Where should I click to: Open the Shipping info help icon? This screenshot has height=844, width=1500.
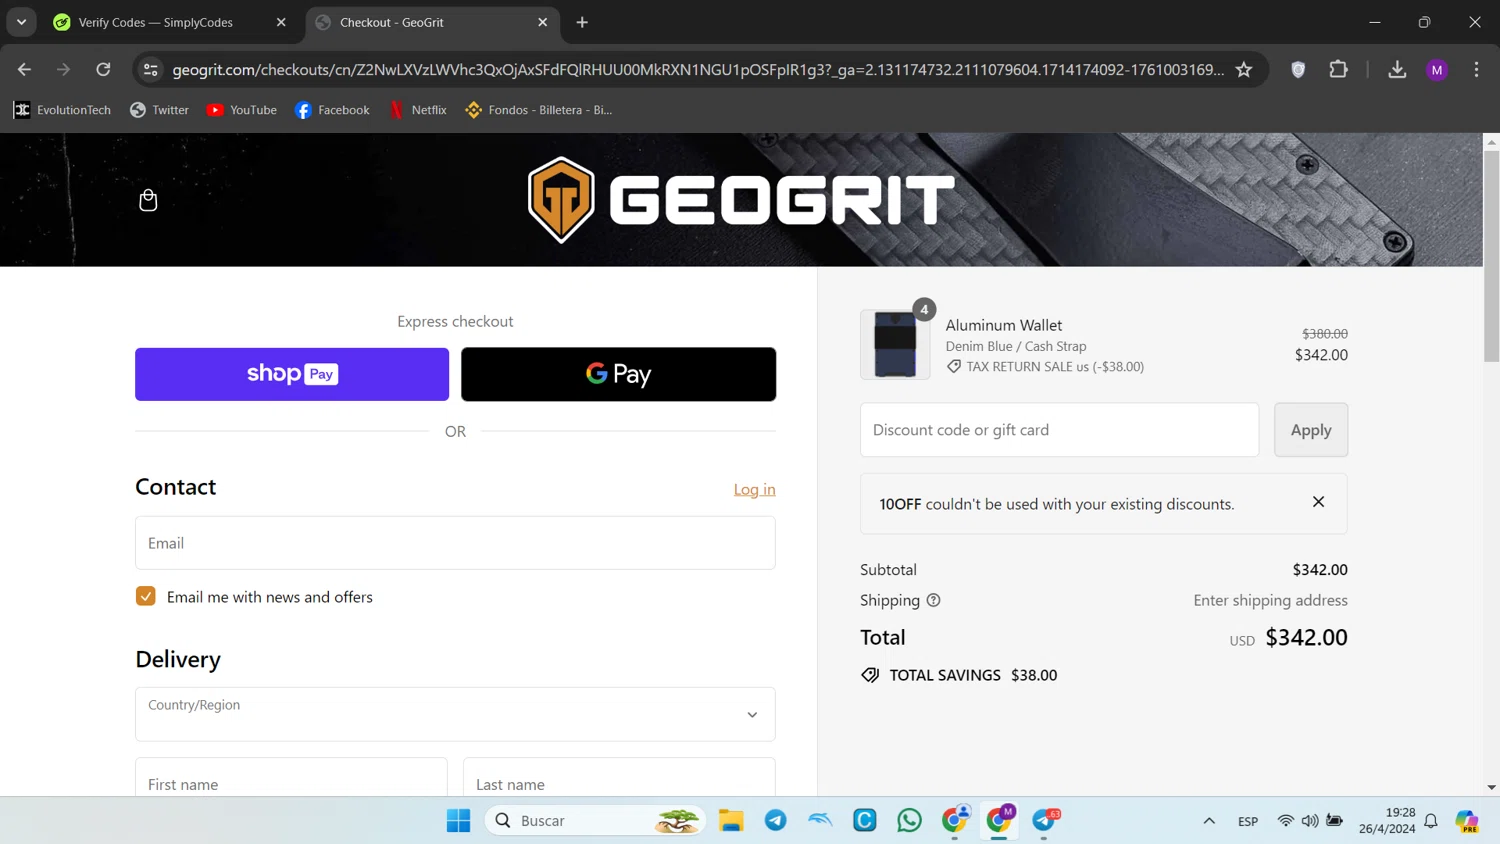(x=933, y=600)
